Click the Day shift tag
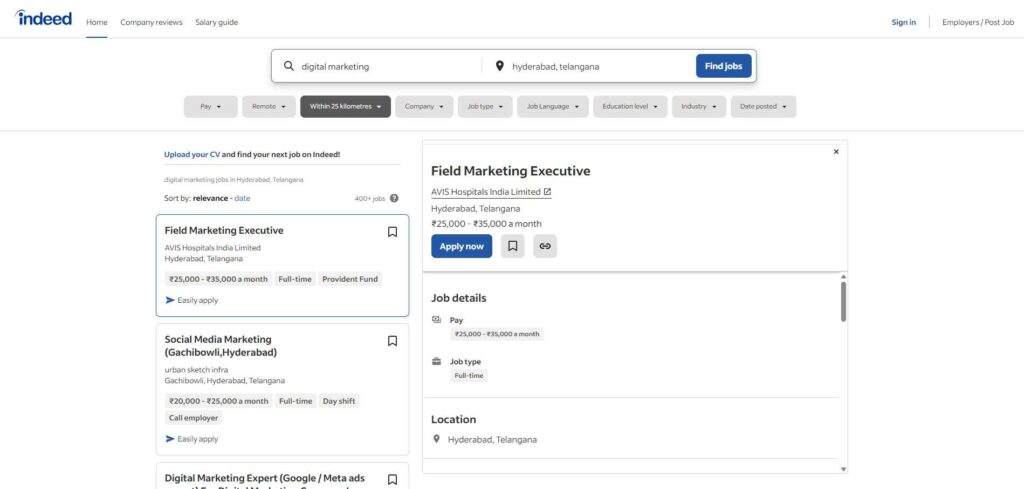Screen dimensions: 1024x489 pyautogui.click(x=339, y=401)
